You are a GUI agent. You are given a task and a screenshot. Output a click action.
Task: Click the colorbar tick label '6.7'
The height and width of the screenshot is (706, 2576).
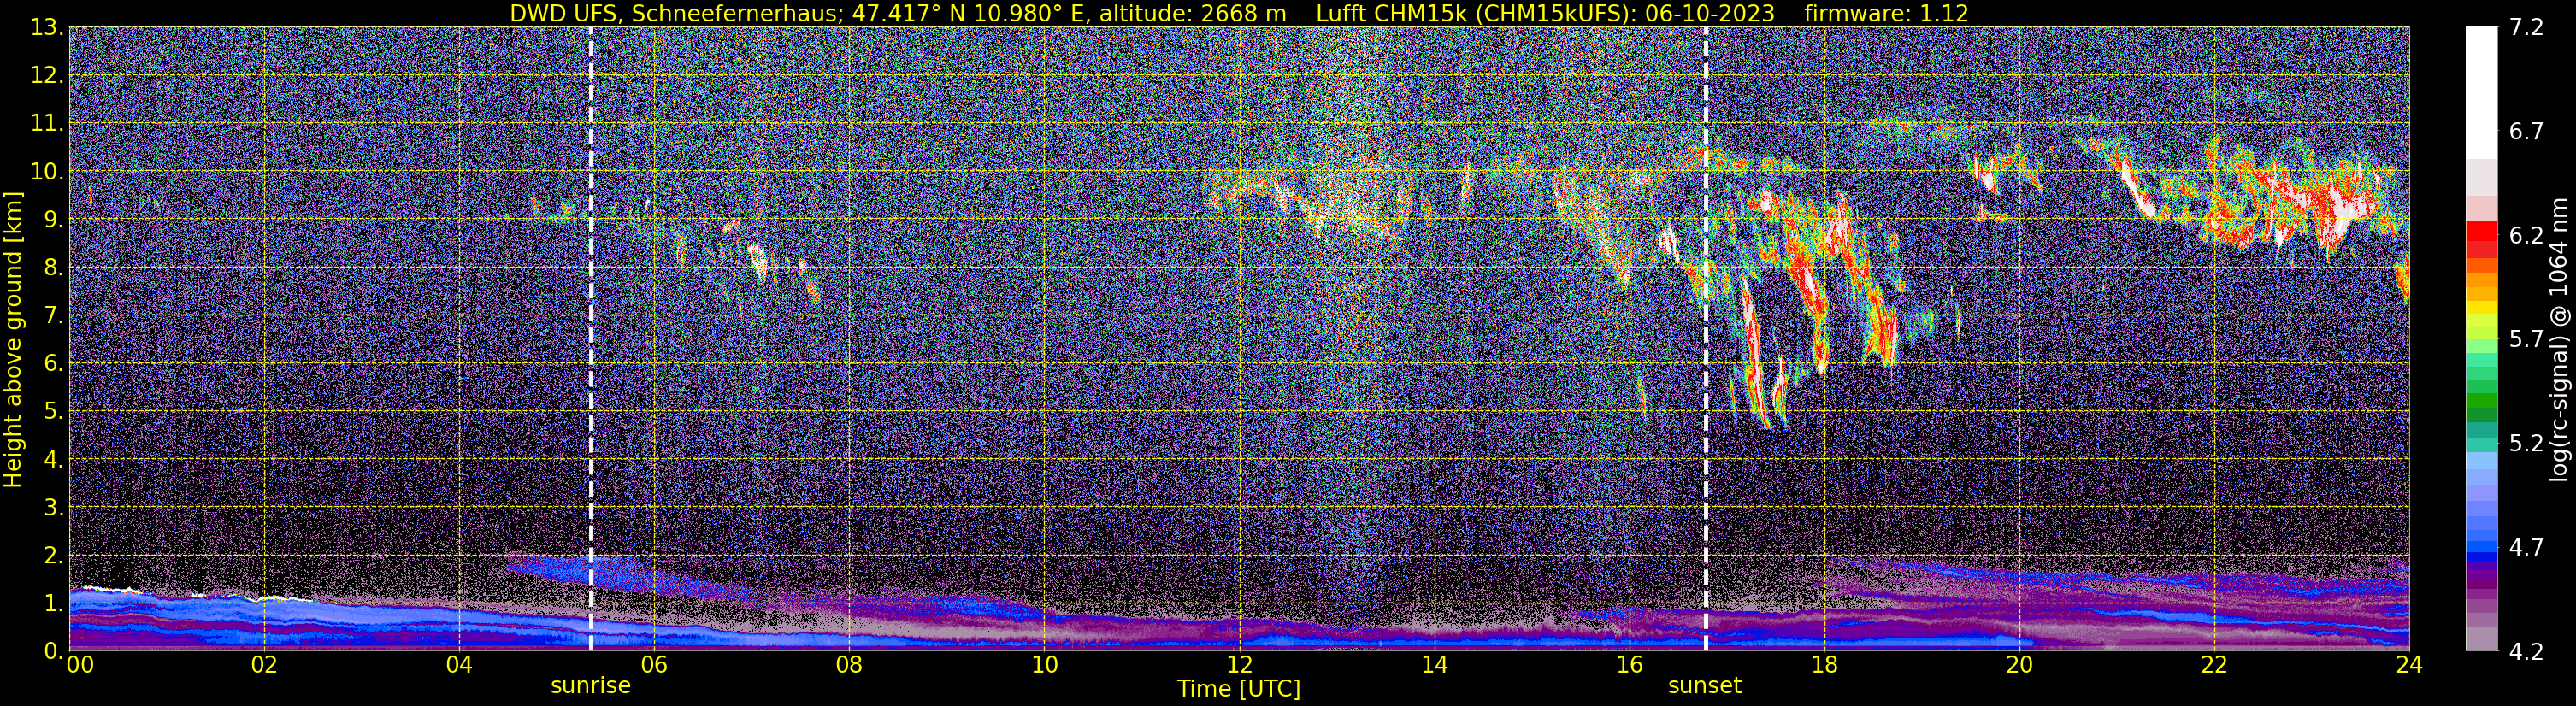(2526, 132)
